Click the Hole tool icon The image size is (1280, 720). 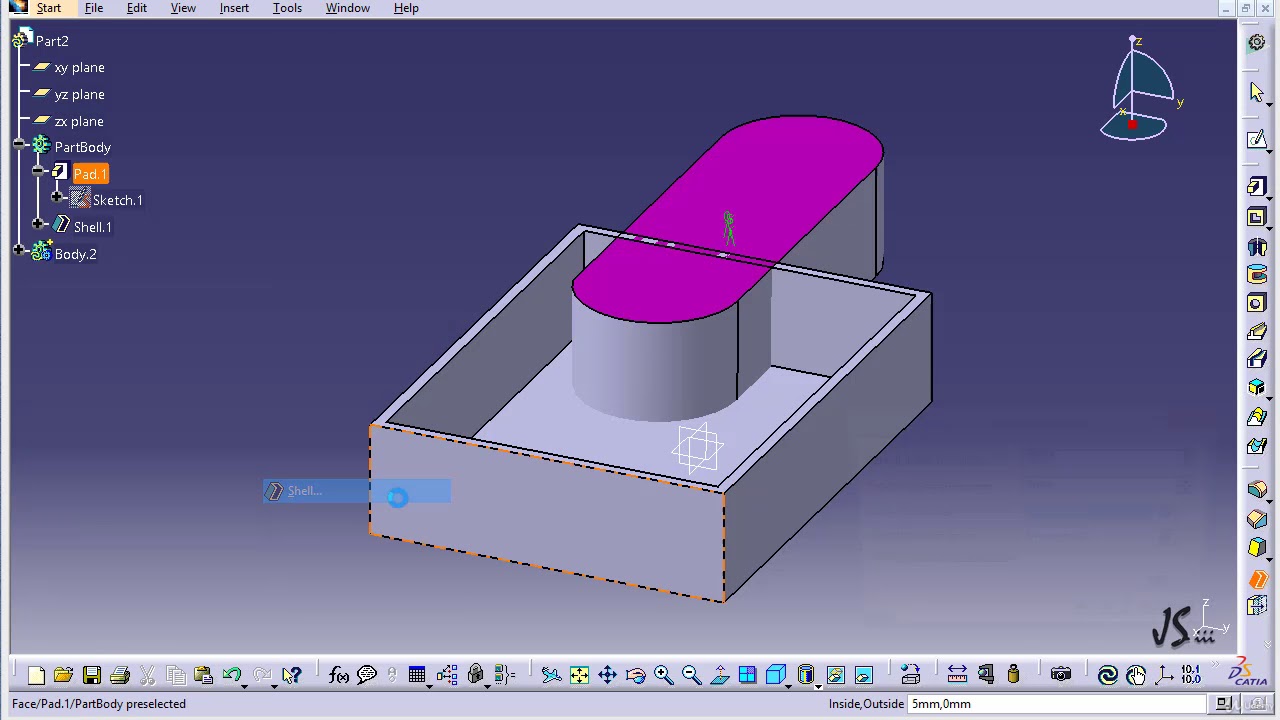coord(1257,303)
